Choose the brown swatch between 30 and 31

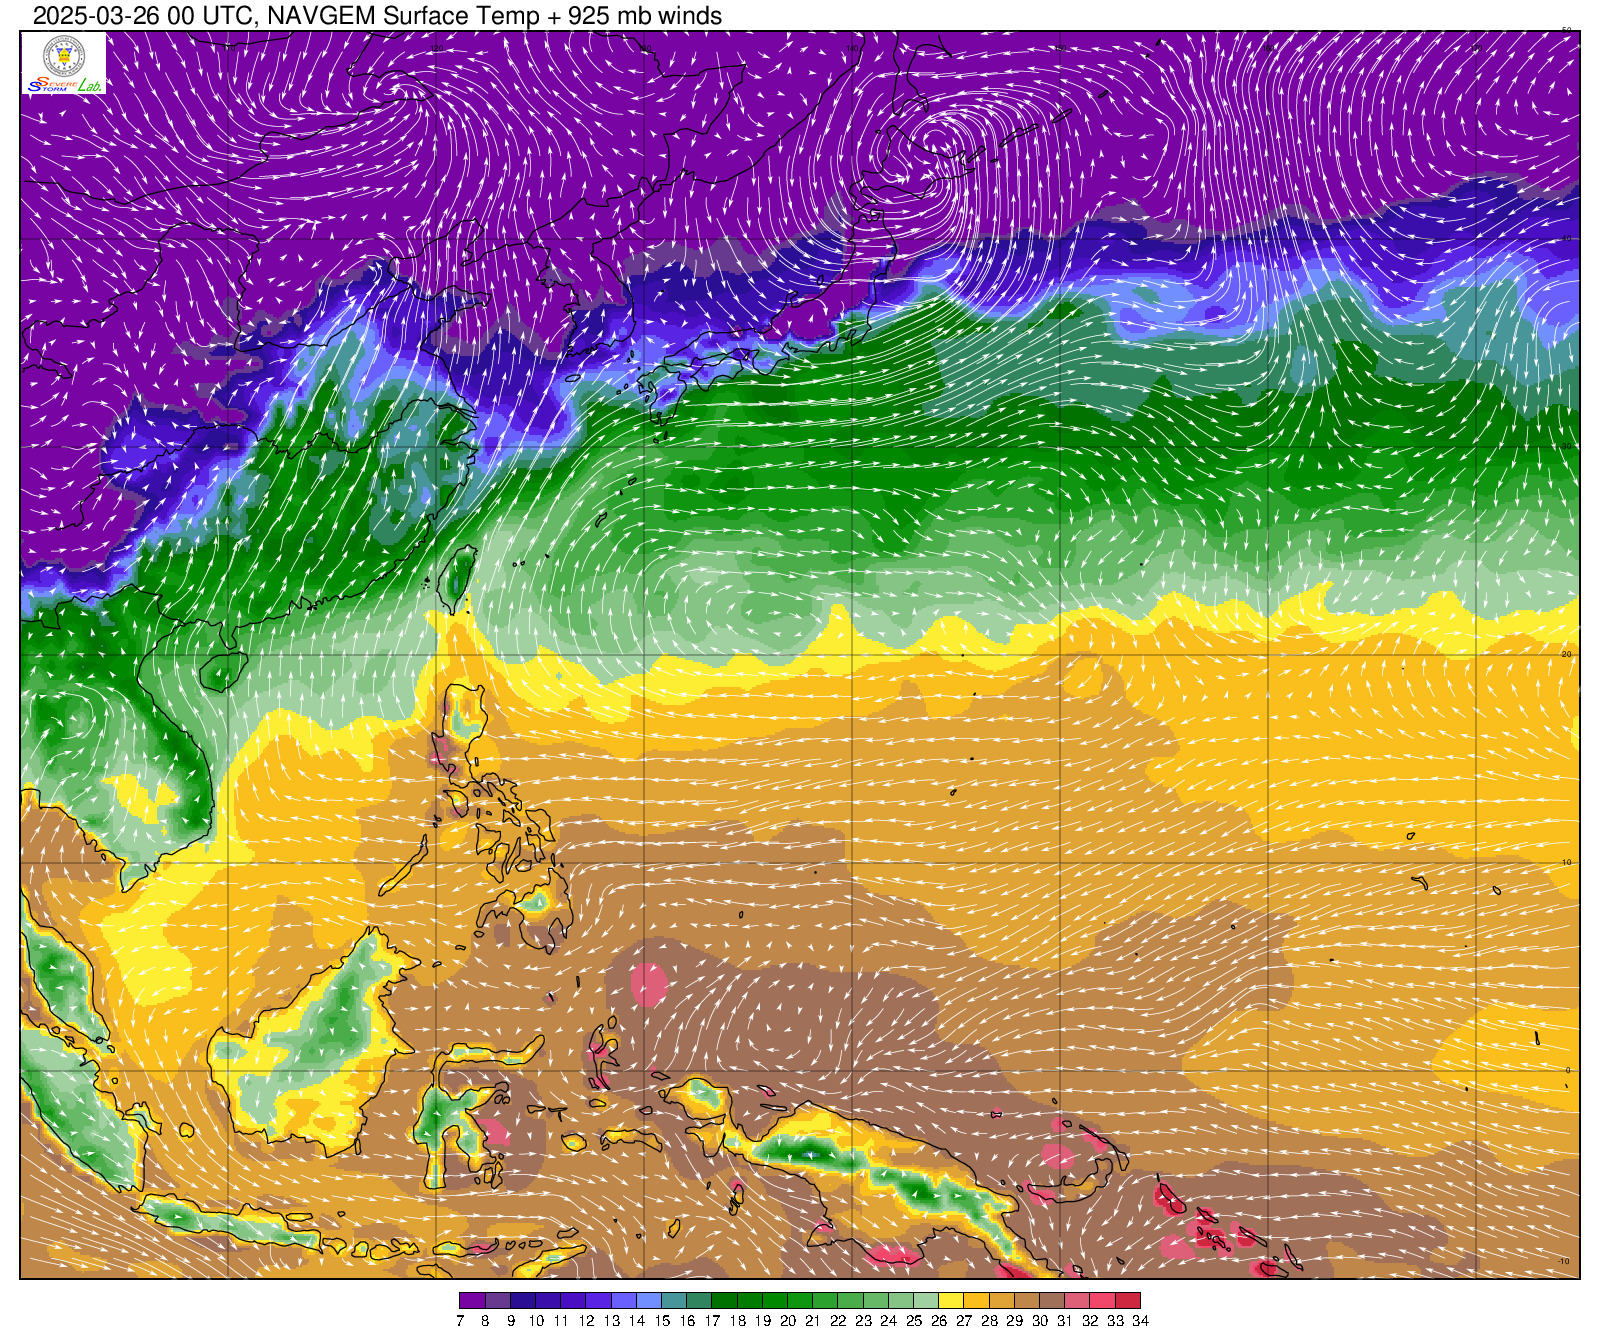coord(1052,1300)
